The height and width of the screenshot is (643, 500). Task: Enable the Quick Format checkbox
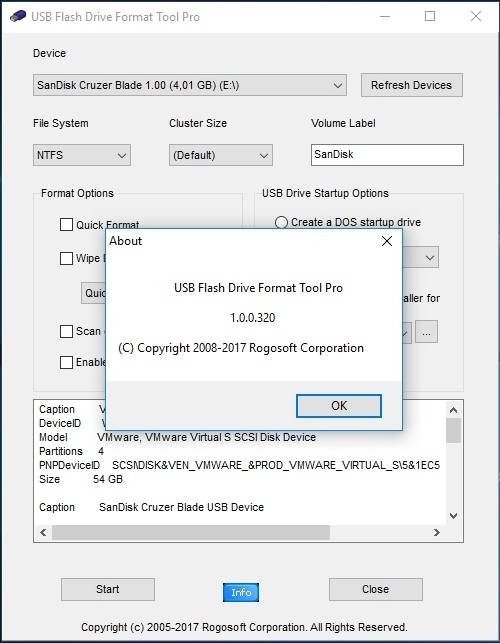point(66,225)
